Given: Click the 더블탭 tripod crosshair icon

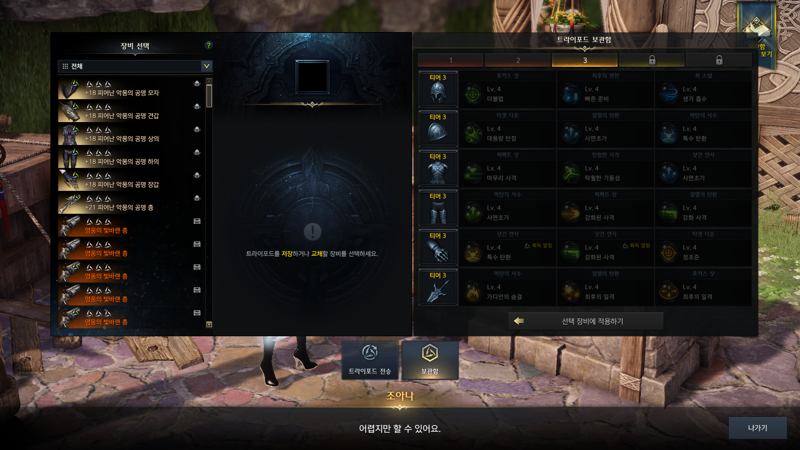Looking at the screenshot, I should [473, 94].
